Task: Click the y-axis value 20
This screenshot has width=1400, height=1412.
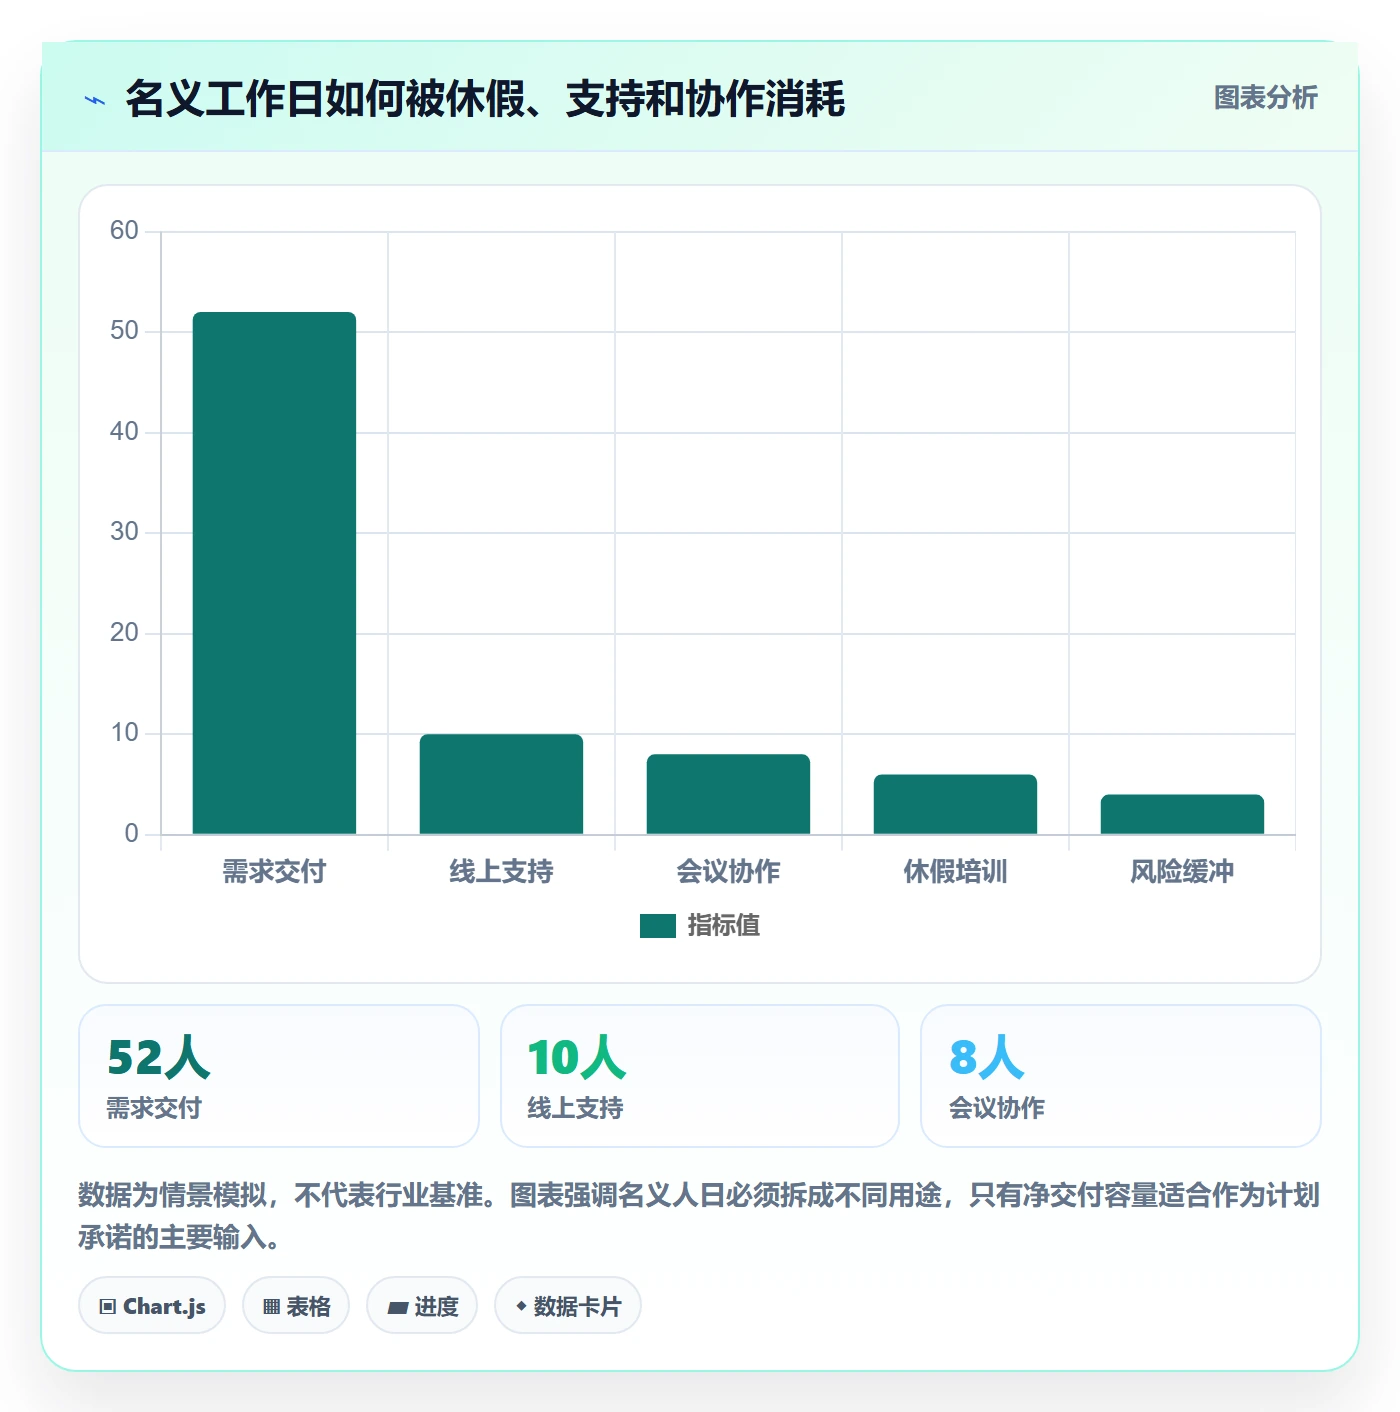Action: [124, 633]
